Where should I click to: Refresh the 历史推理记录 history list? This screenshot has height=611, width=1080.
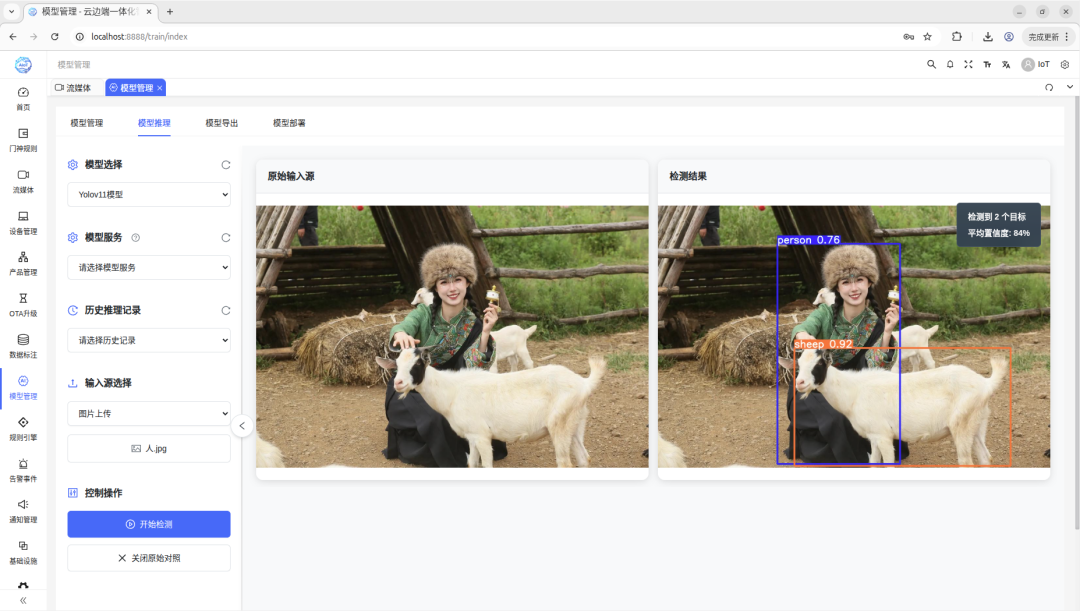click(x=225, y=311)
